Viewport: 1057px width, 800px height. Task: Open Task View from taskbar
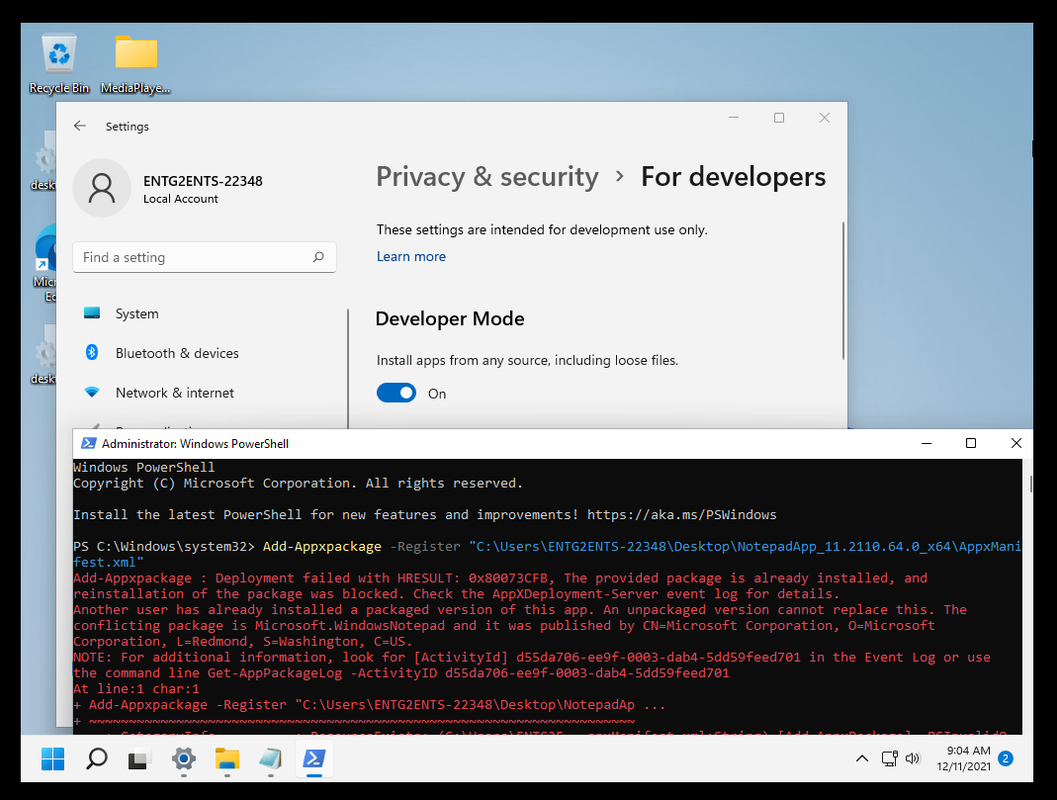(139, 760)
